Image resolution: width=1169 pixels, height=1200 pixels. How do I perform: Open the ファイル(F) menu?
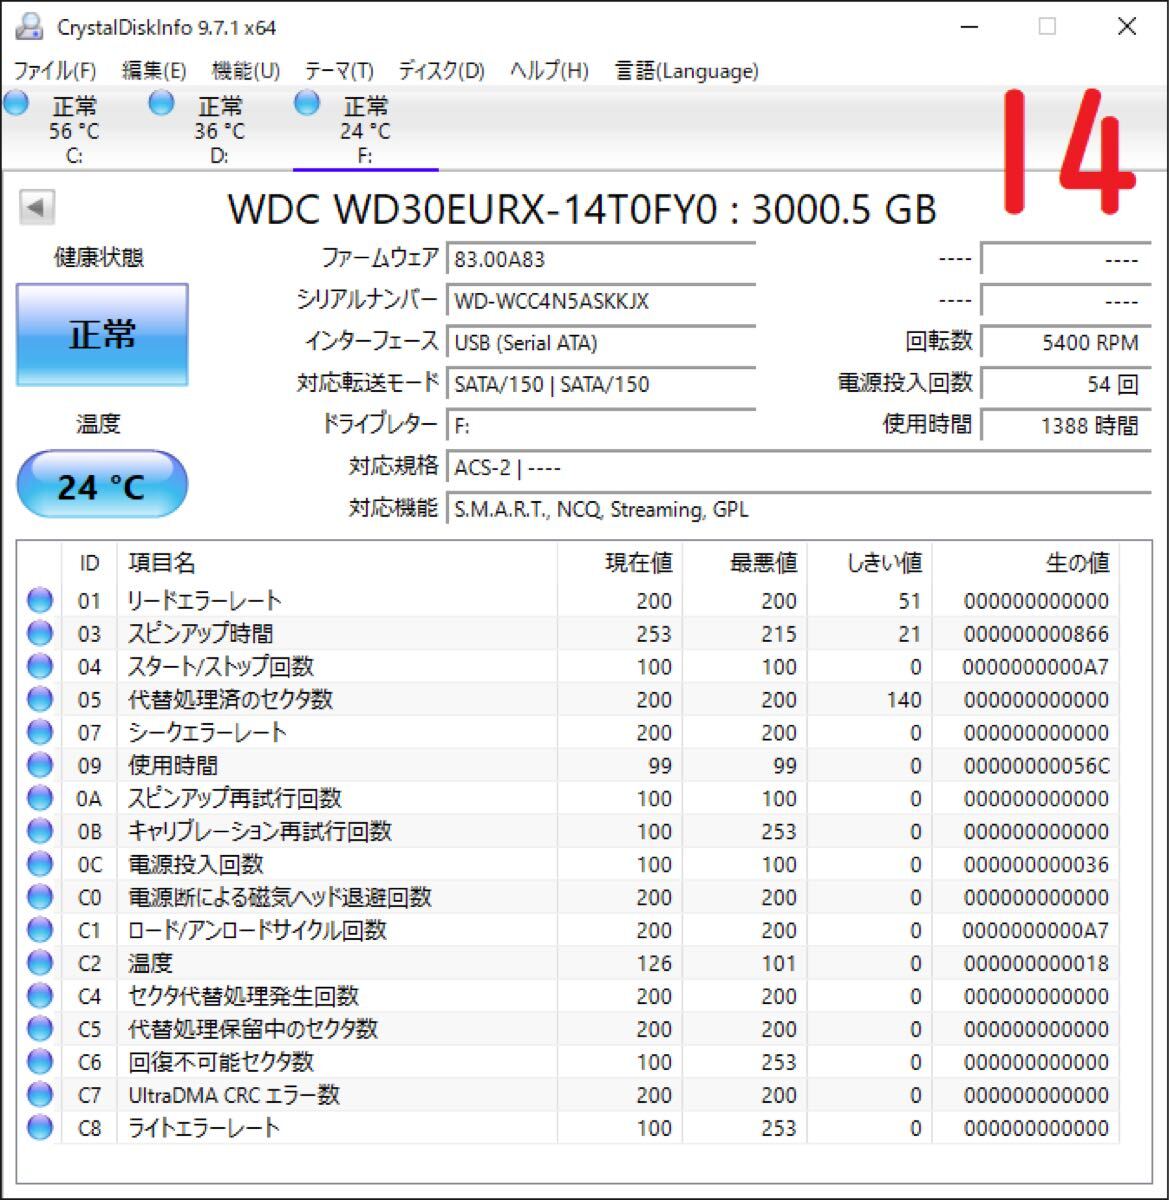[x=55, y=71]
